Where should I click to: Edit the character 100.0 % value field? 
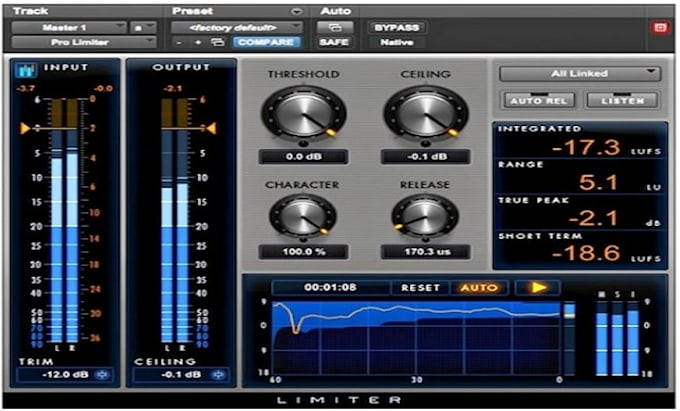tap(304, 252)
